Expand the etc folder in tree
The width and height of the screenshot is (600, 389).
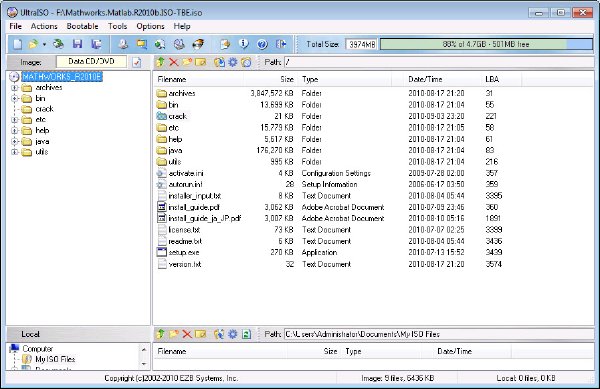pyautogui.click(x=15, y=120)
